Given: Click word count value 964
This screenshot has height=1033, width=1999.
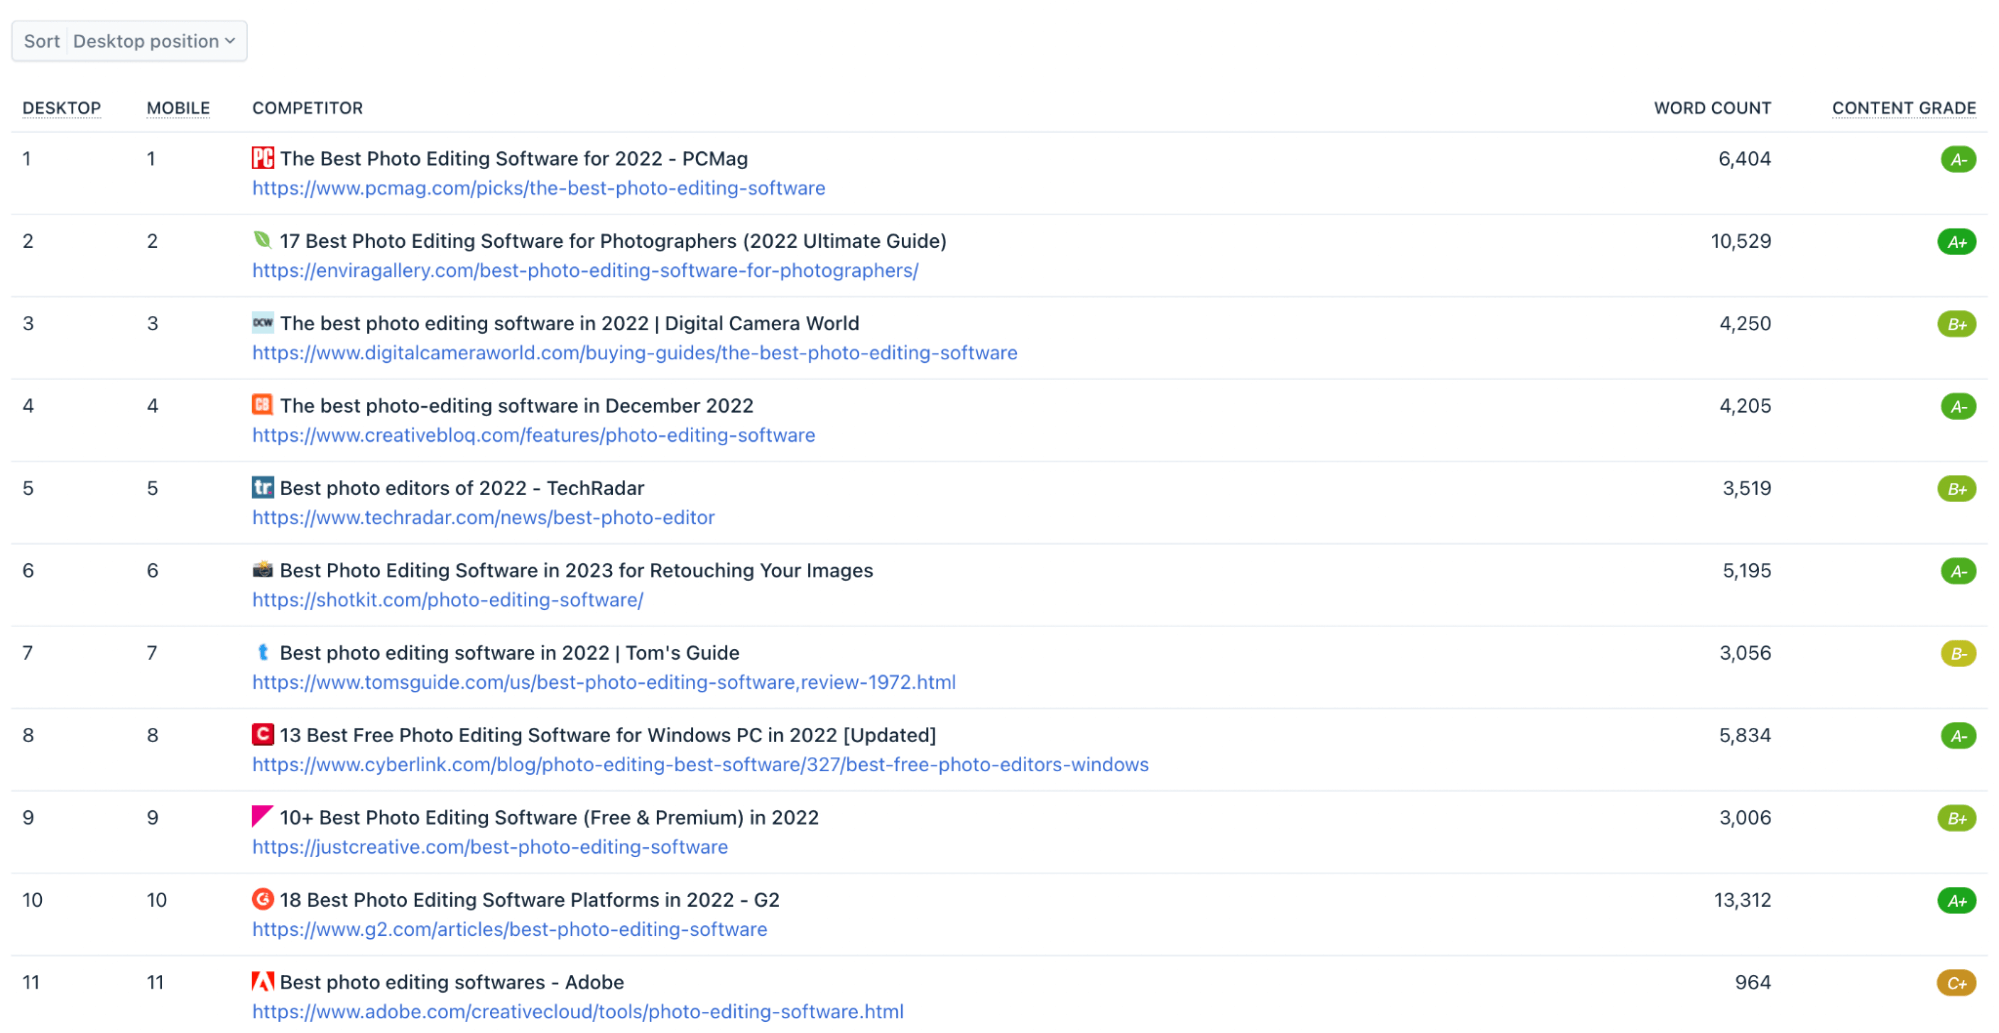Looking at the screenshot, I should tap(1753, 982).
